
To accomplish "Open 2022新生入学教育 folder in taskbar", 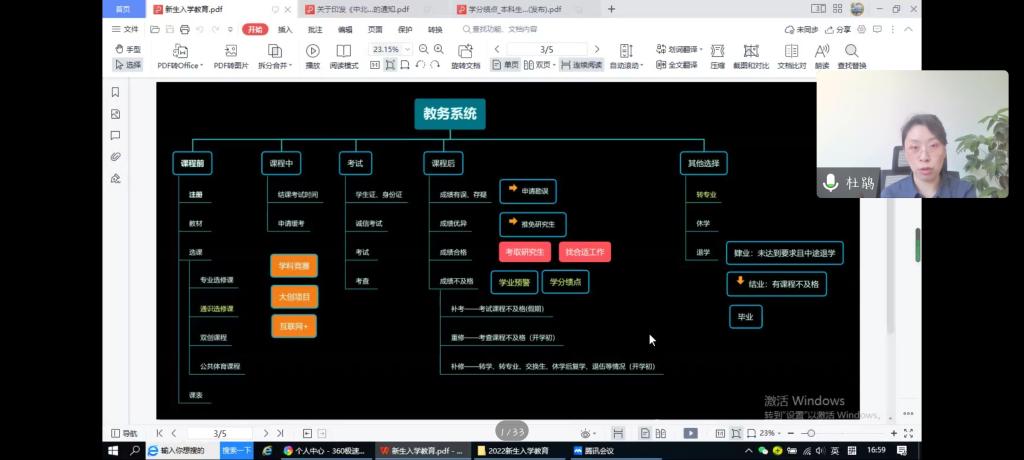I will click(519, 451).
